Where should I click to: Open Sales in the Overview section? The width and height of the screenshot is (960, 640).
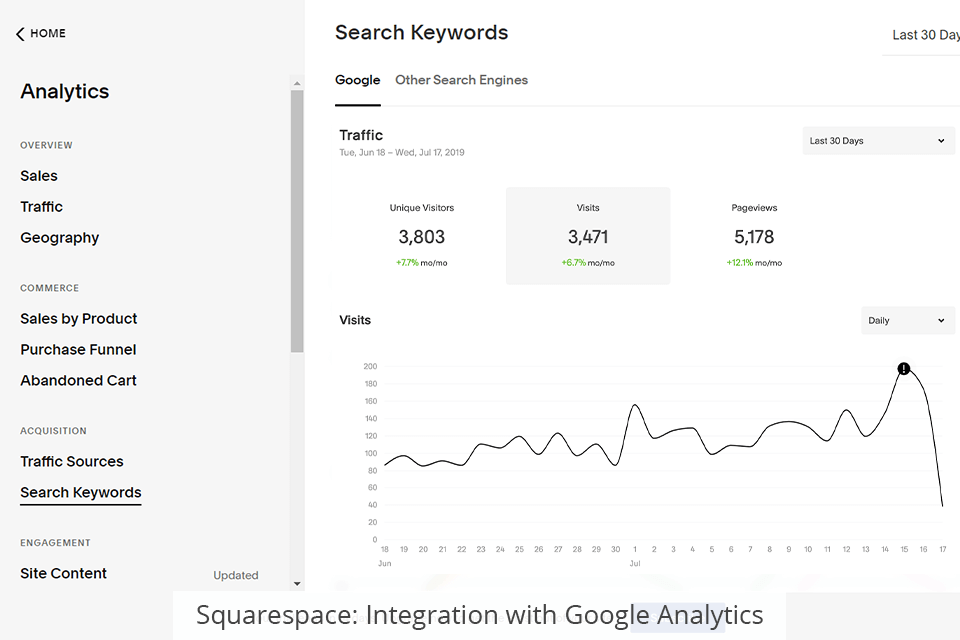pos(39,176)
